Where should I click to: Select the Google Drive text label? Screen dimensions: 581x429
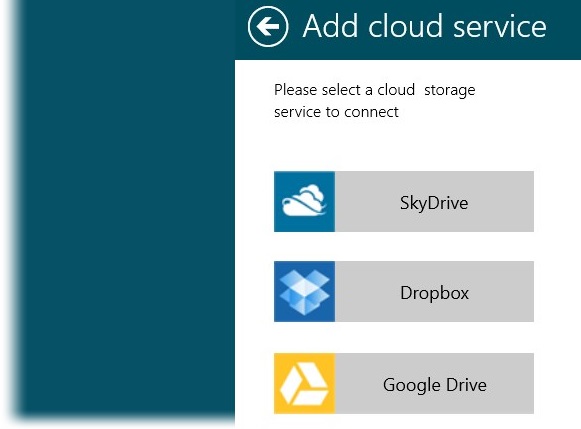pyautogui.click(x=435, y=385)
